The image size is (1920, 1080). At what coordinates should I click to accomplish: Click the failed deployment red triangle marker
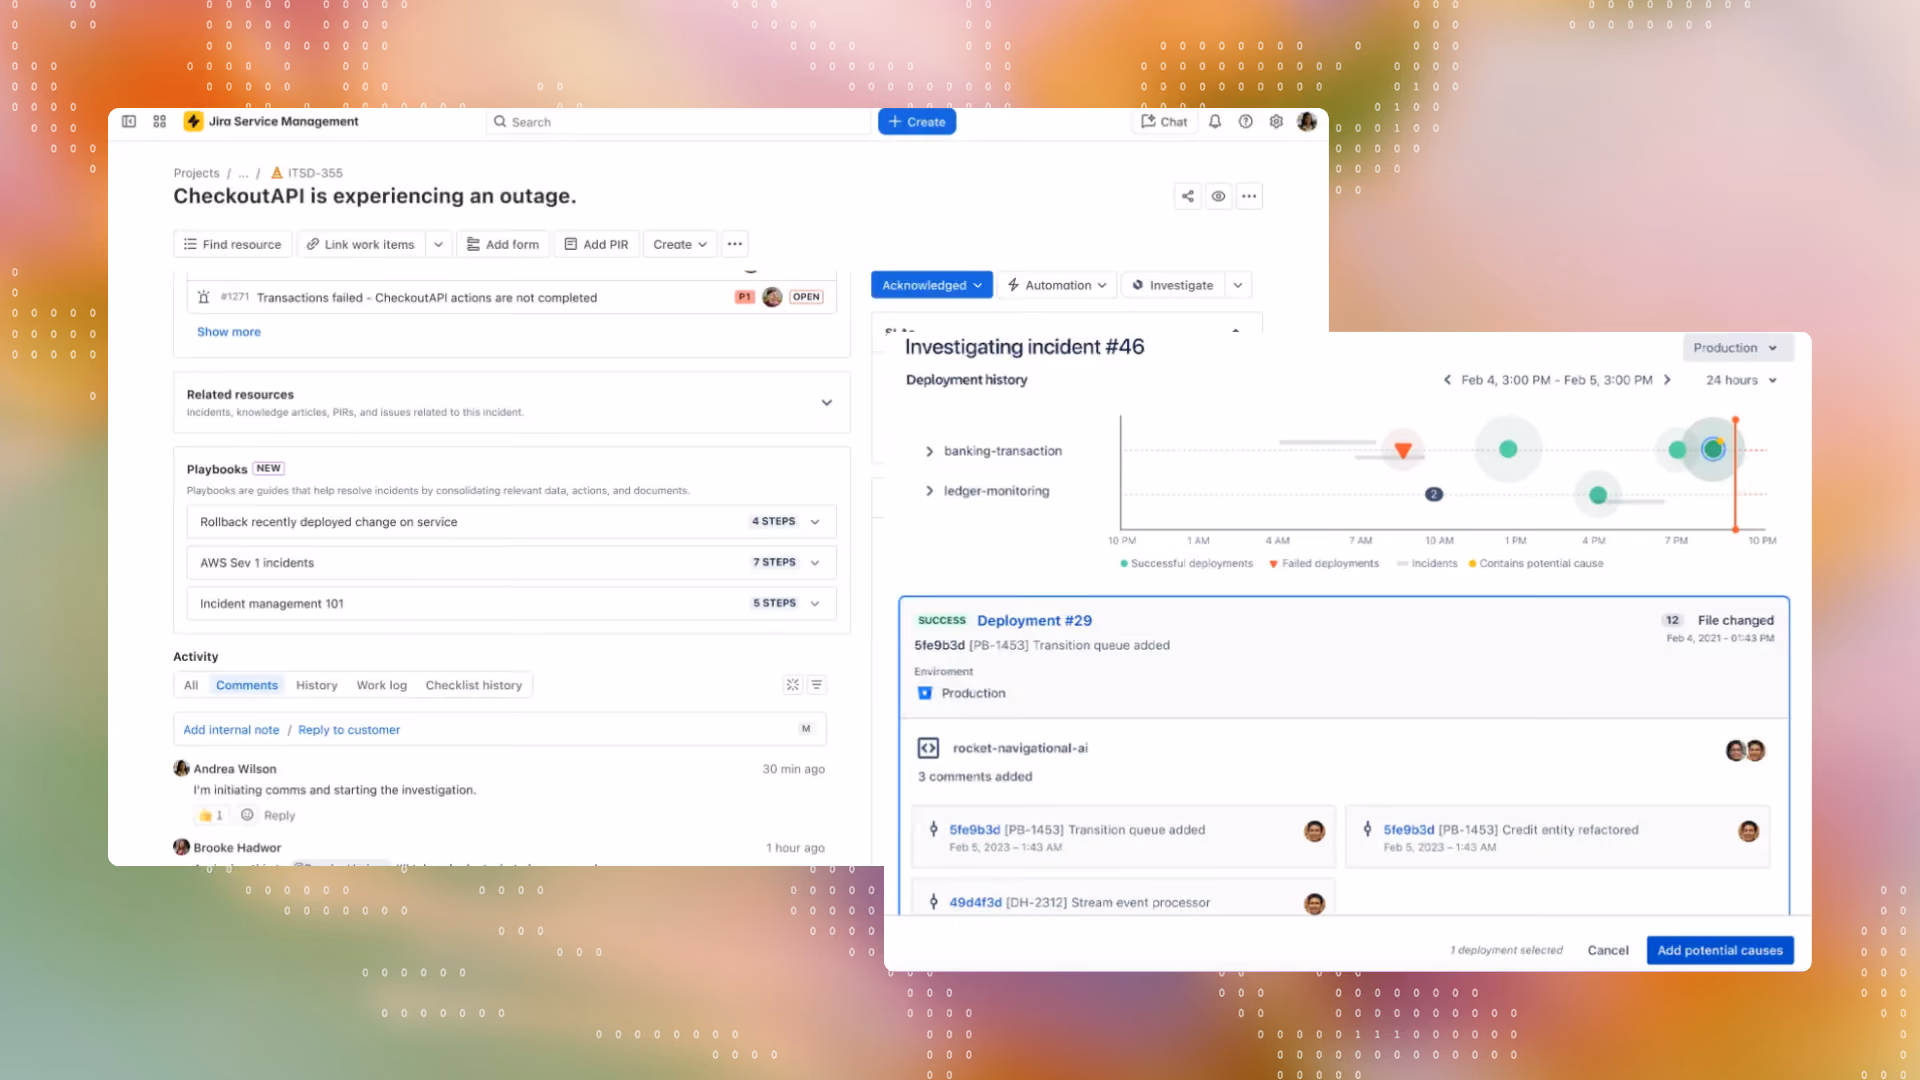1403,451
